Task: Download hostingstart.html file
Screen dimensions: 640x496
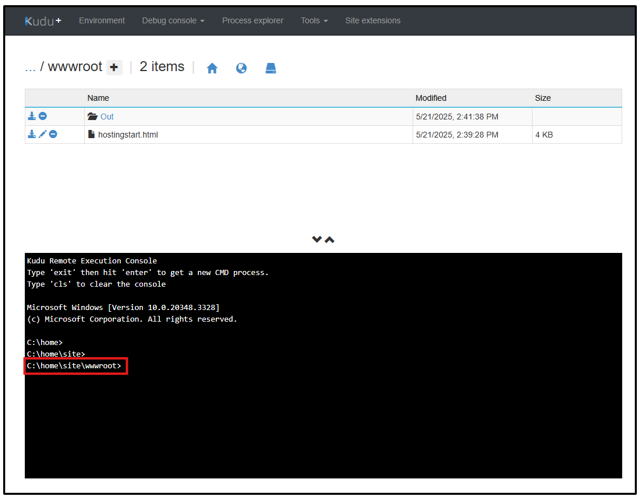Action: [x=32, y=134]
